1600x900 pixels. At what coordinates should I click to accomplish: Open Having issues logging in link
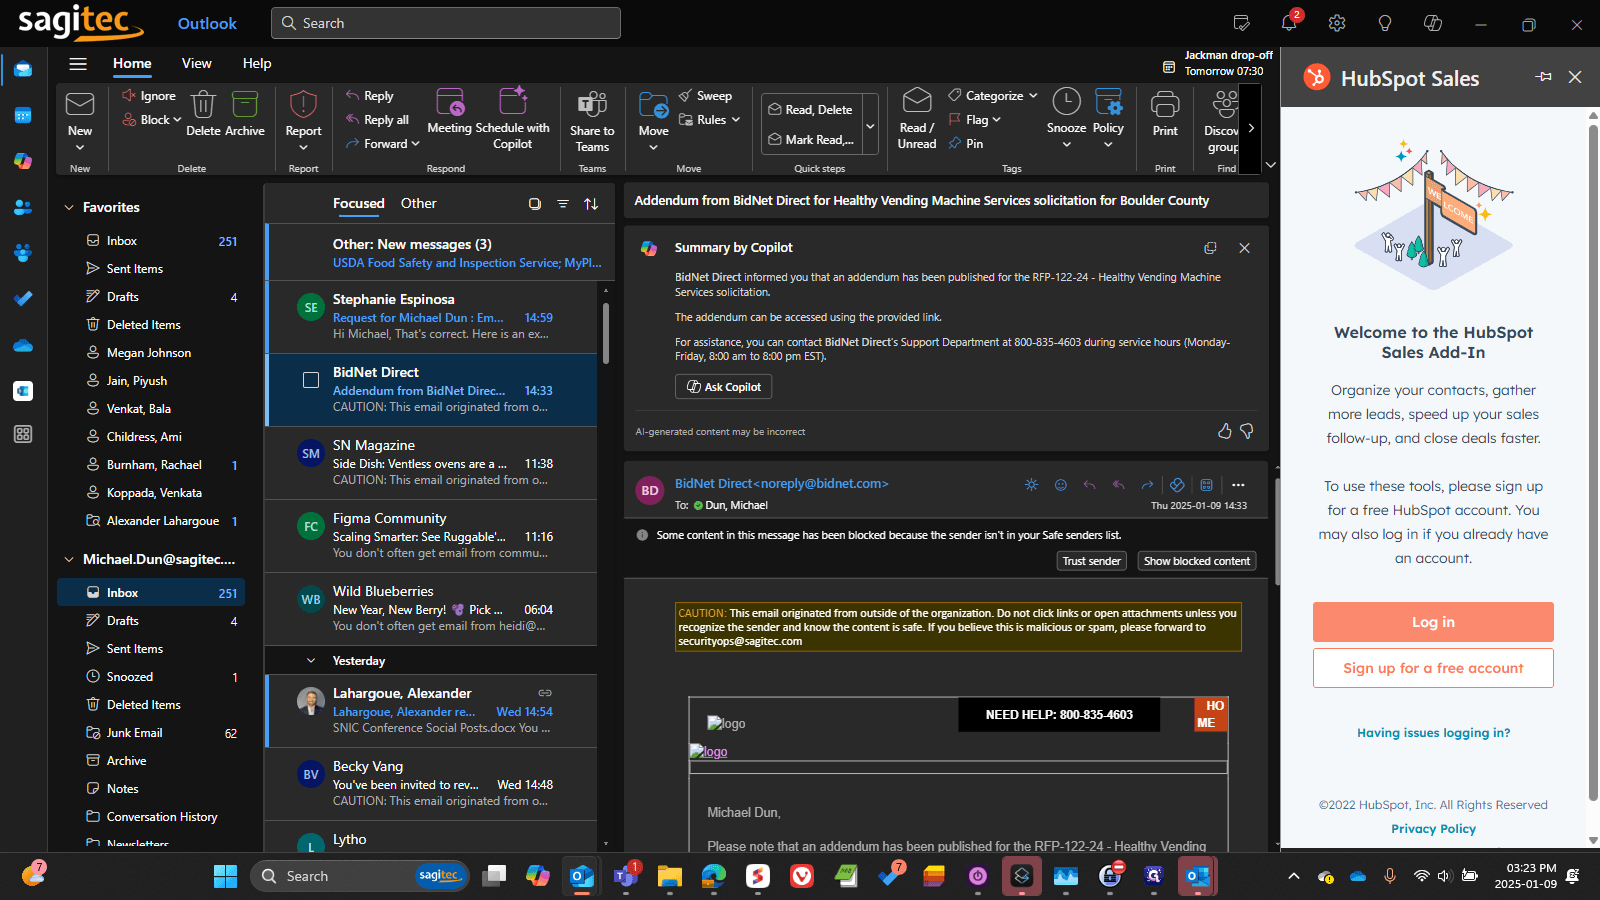click(1433, 733)
